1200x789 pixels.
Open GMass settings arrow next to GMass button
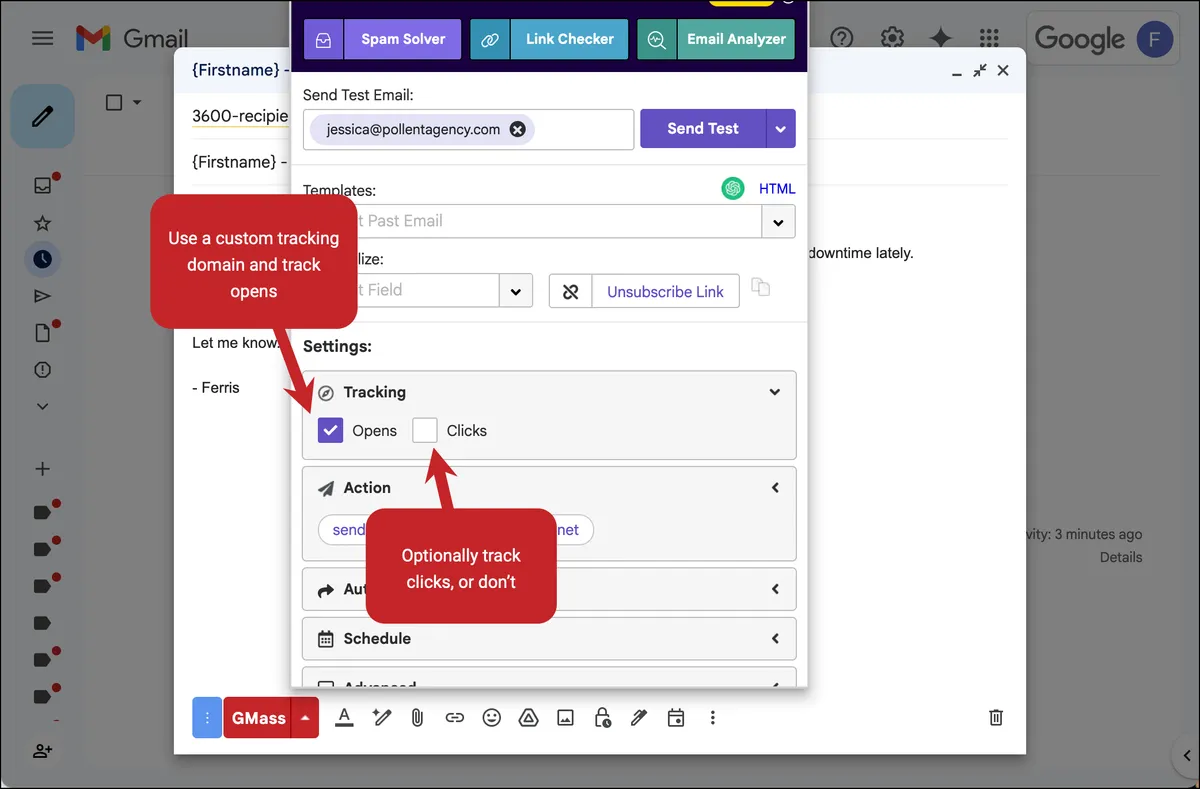click(x=305, y=718)
